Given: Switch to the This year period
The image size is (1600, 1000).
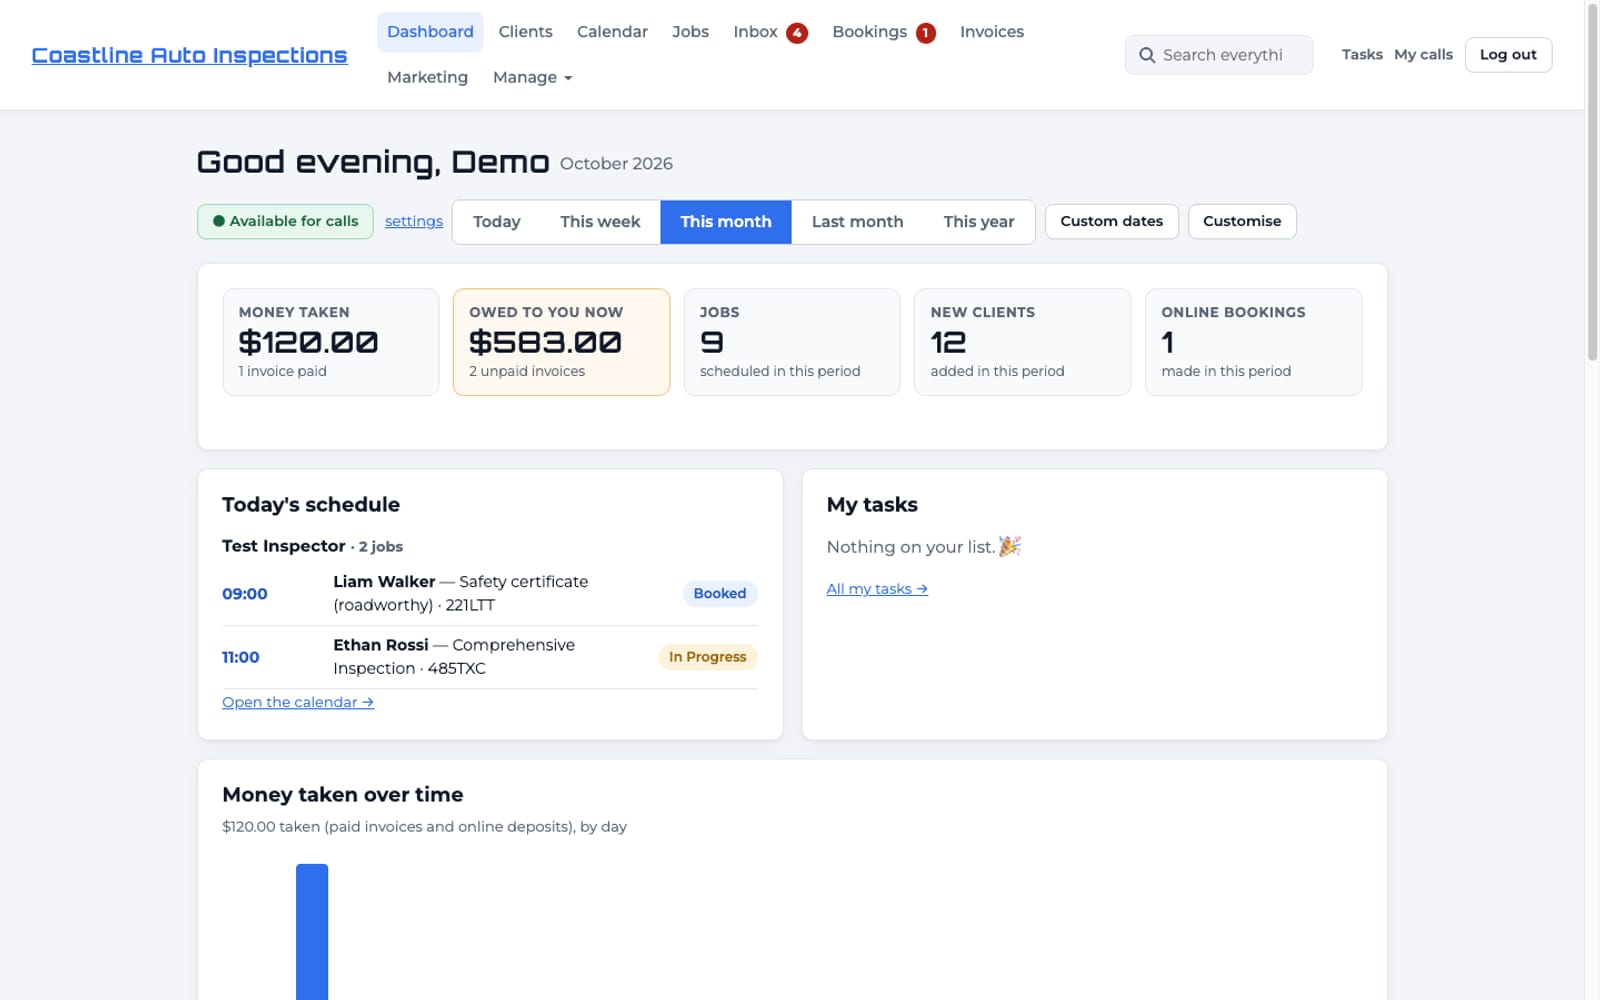Looking at the screenshot, I should coord(978,222).
